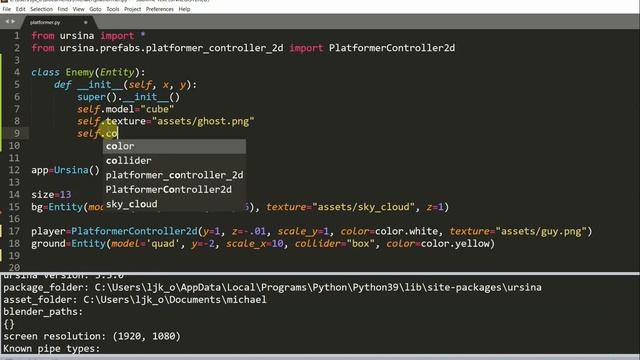Click line number 12 in gutter
This screenshot has width=640, height=360.
point(14,170)
